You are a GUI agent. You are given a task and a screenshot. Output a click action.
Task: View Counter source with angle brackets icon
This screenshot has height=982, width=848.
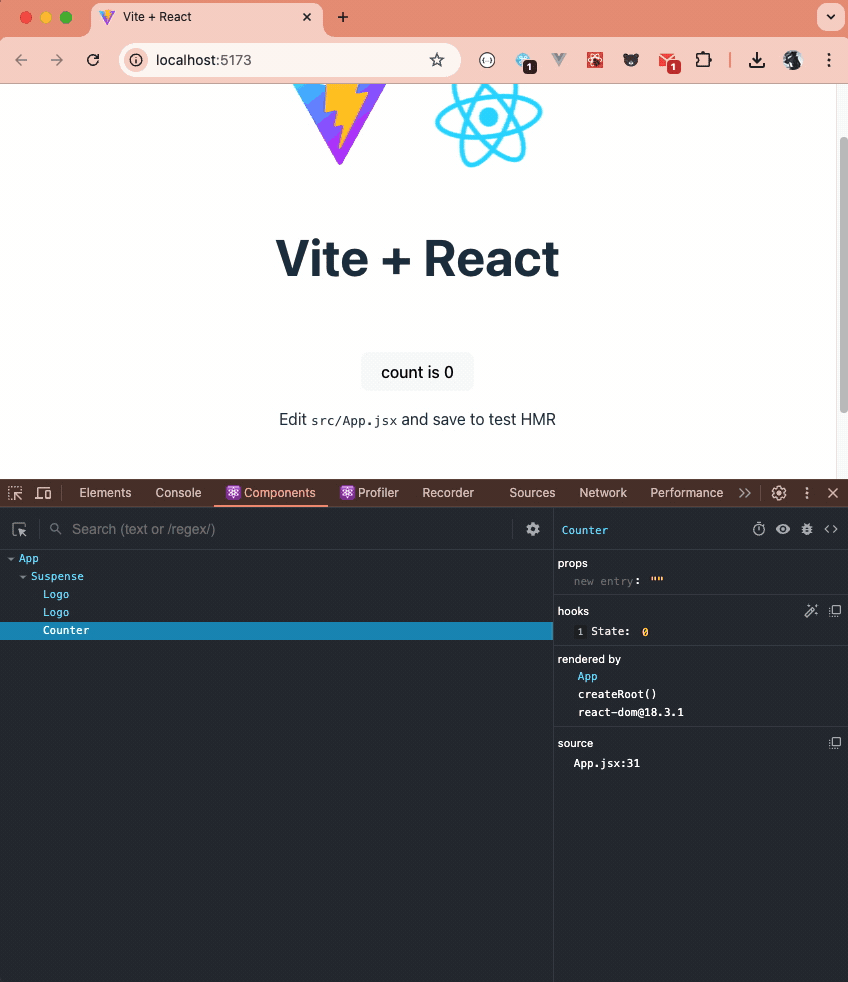click(831, 529)
